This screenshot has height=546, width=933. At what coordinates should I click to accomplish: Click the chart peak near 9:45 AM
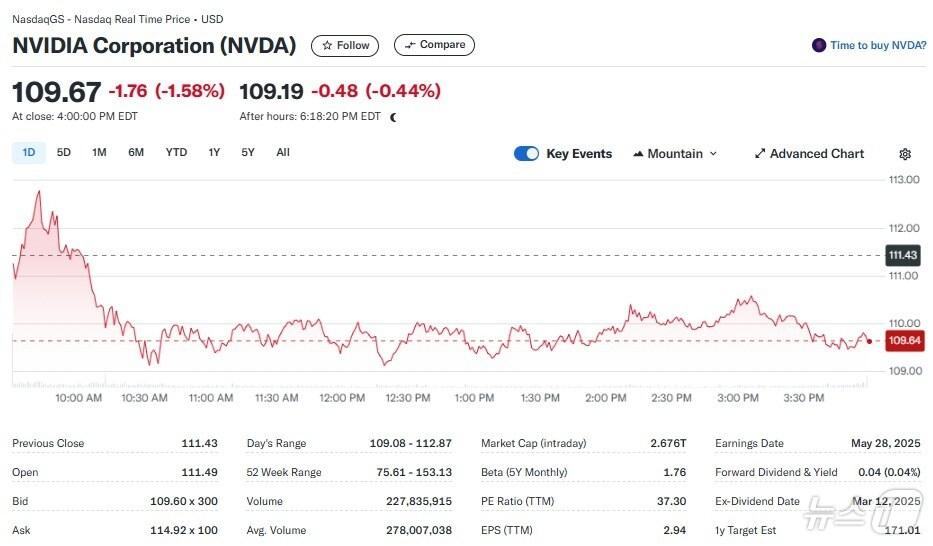pyautogui.click(x=39, y=190)
